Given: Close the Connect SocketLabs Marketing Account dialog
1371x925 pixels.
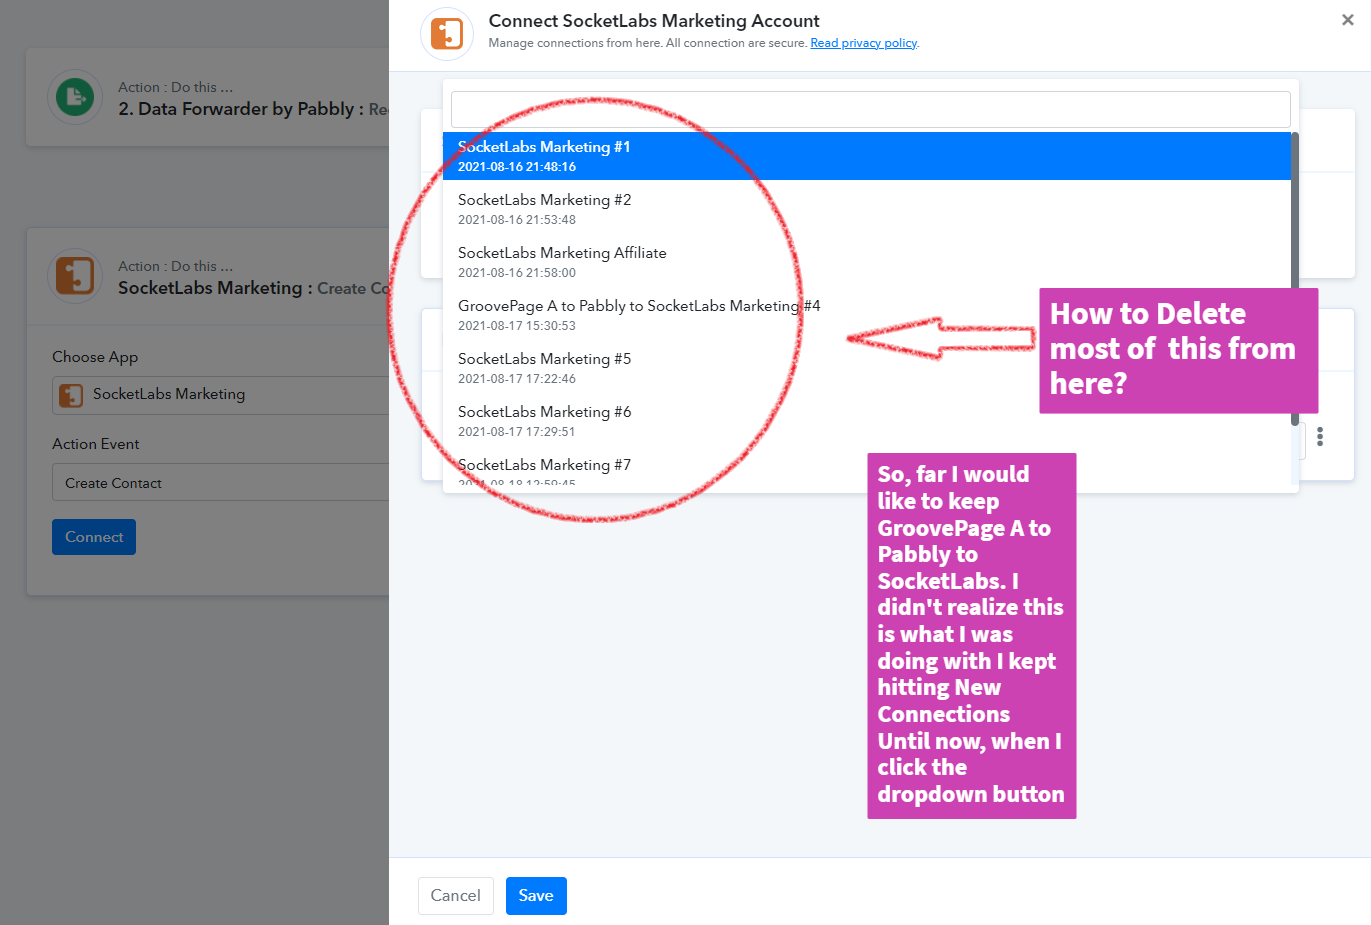Looking at the screenshot, I should (1347, 20).
